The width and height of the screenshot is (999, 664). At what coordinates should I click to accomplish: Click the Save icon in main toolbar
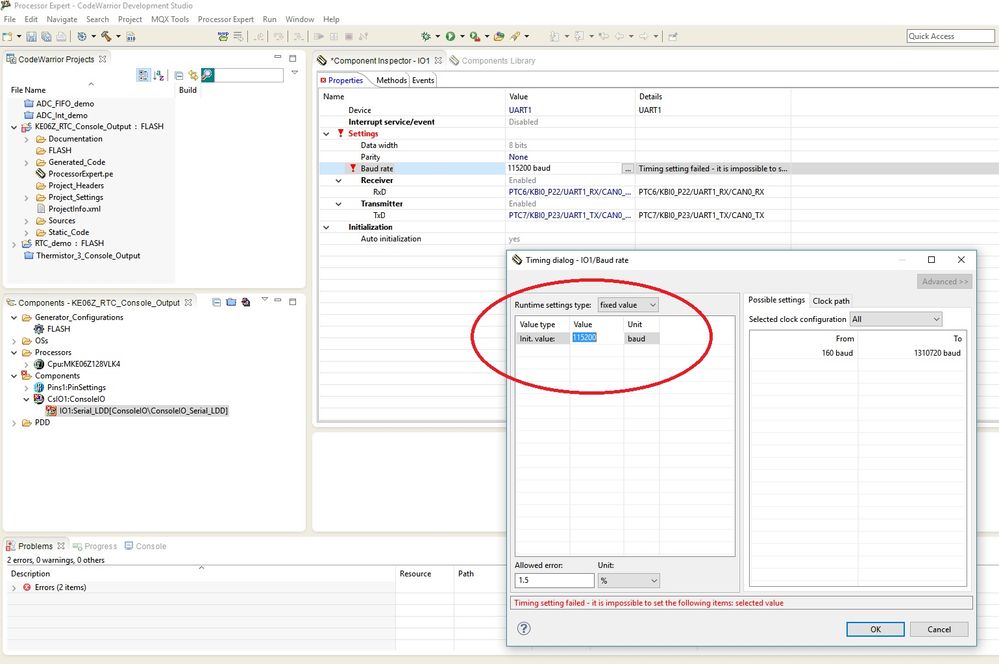click(31, 36)
